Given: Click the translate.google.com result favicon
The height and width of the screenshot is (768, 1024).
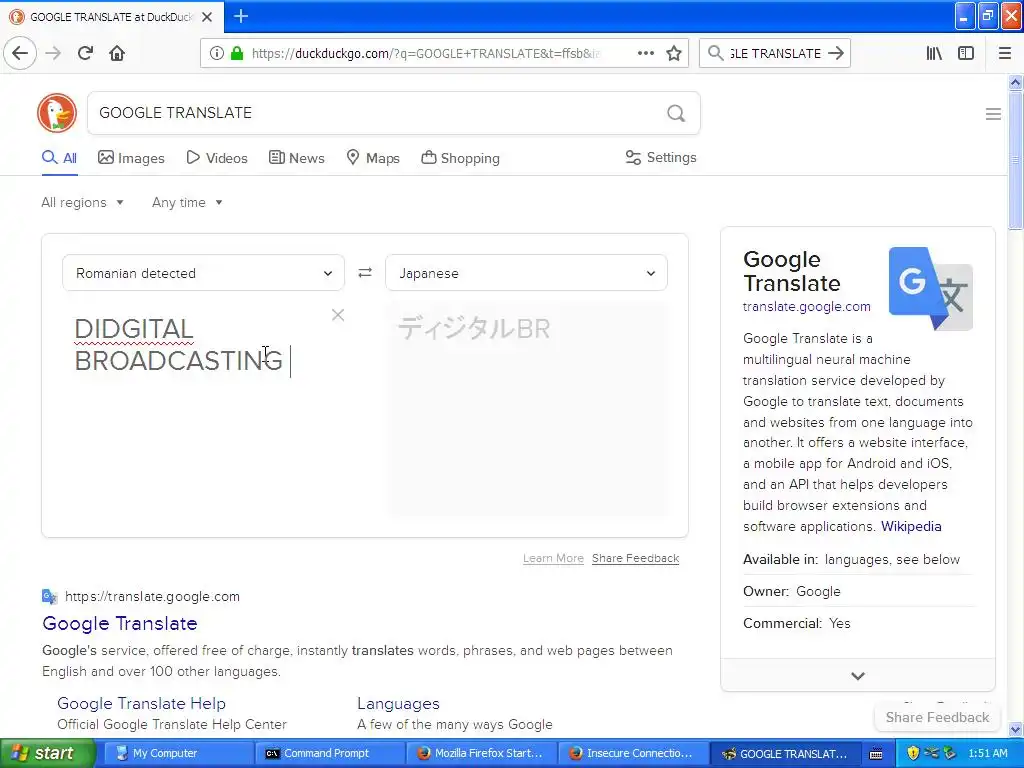Looking at the screenshot, I should tap(50, 596).
